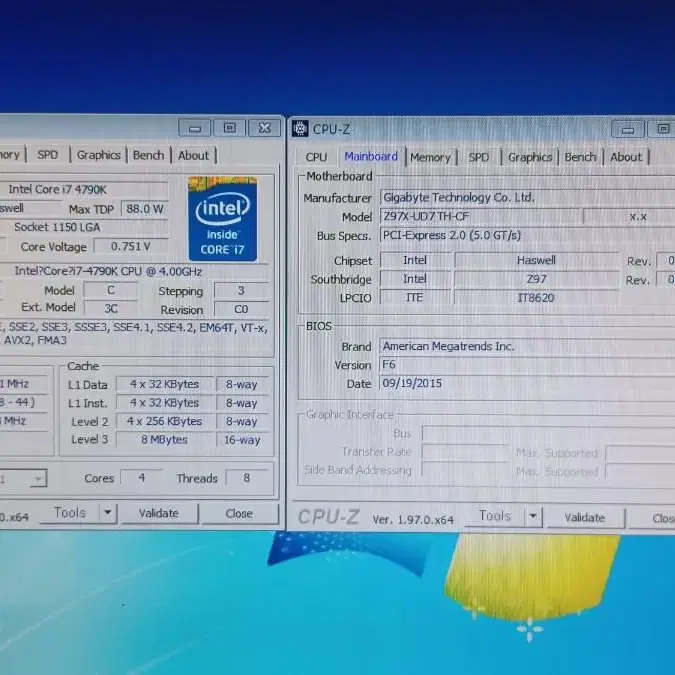Click Validate button in right CPU-Z window
Viewport: 675px width, 675px height.
pyautogui.click(x=585, y=517)
